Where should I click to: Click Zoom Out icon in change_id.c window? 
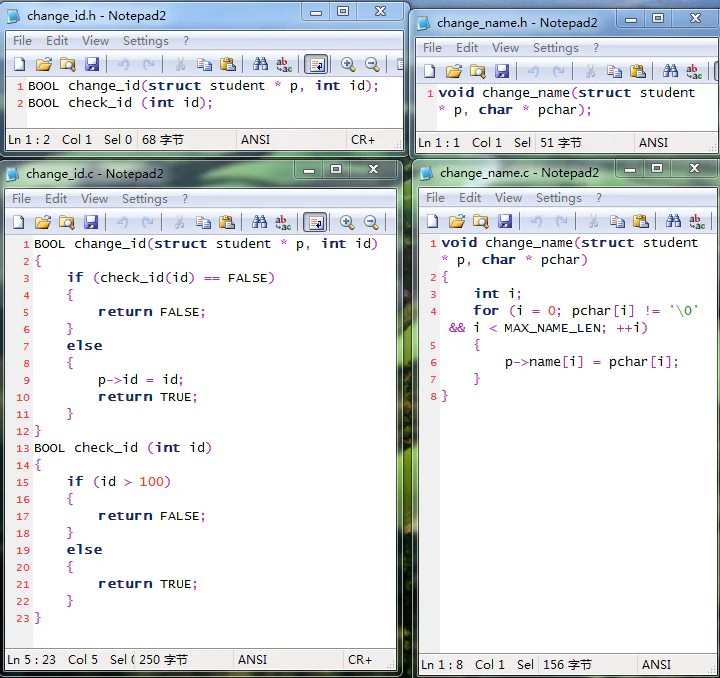[371, 222]
